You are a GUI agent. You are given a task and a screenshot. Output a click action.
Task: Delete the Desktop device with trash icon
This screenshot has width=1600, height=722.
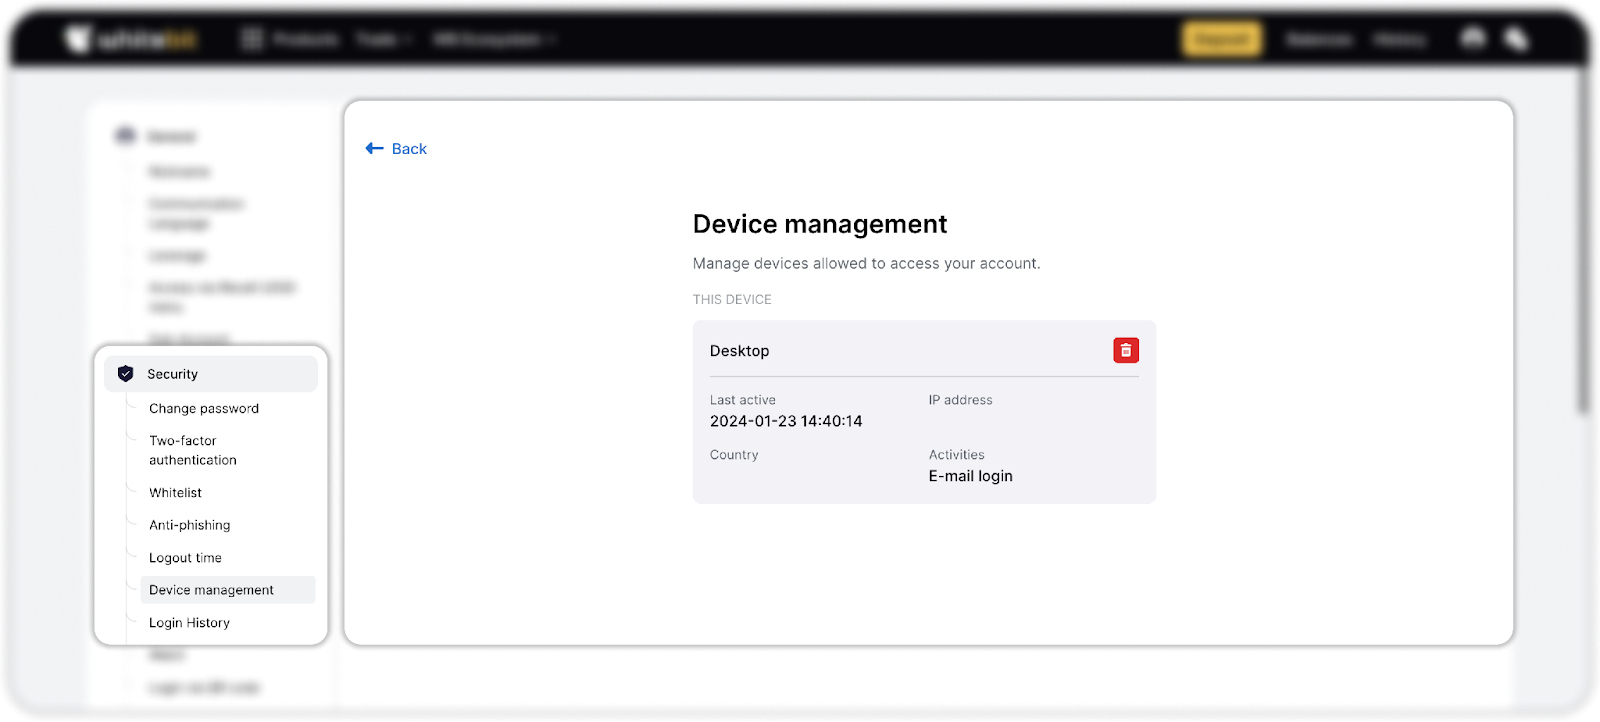pos(1126,350)
